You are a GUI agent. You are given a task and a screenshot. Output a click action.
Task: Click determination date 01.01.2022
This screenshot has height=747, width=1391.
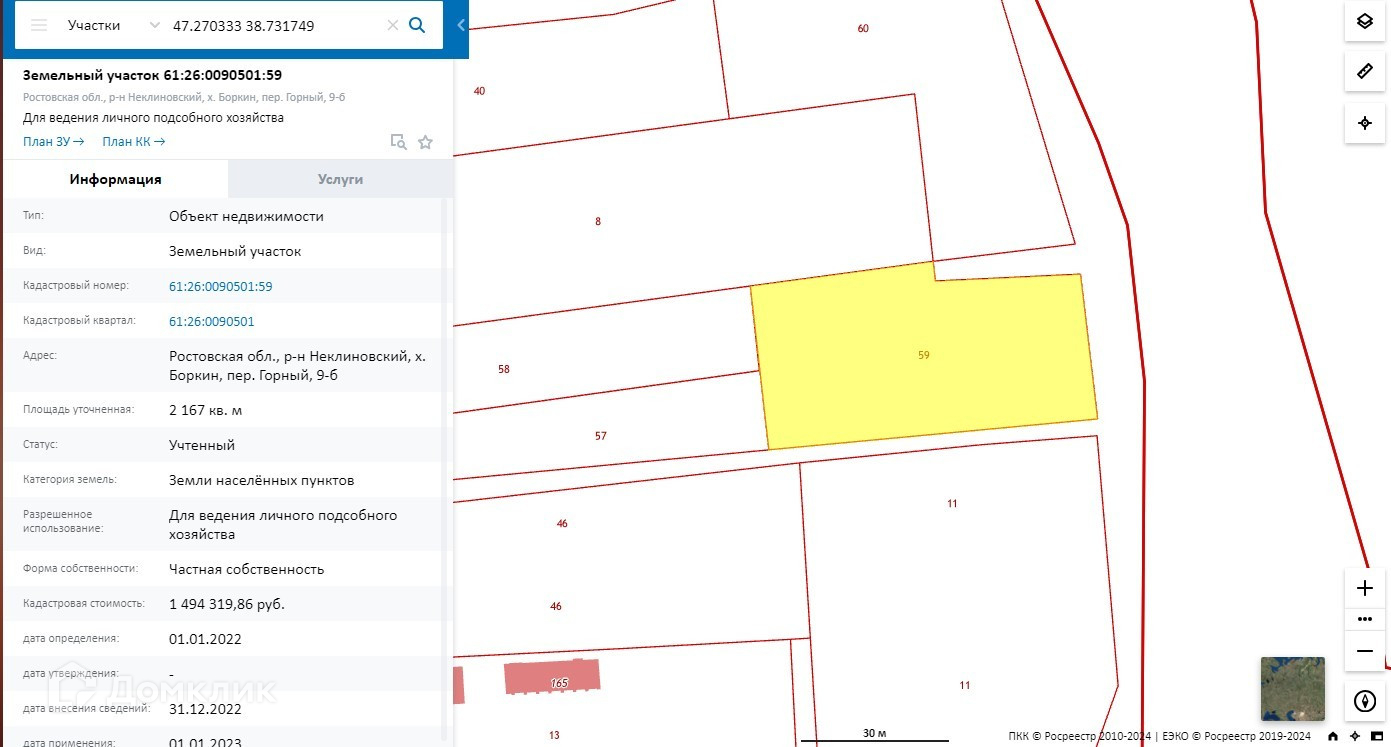coord(205,640)
